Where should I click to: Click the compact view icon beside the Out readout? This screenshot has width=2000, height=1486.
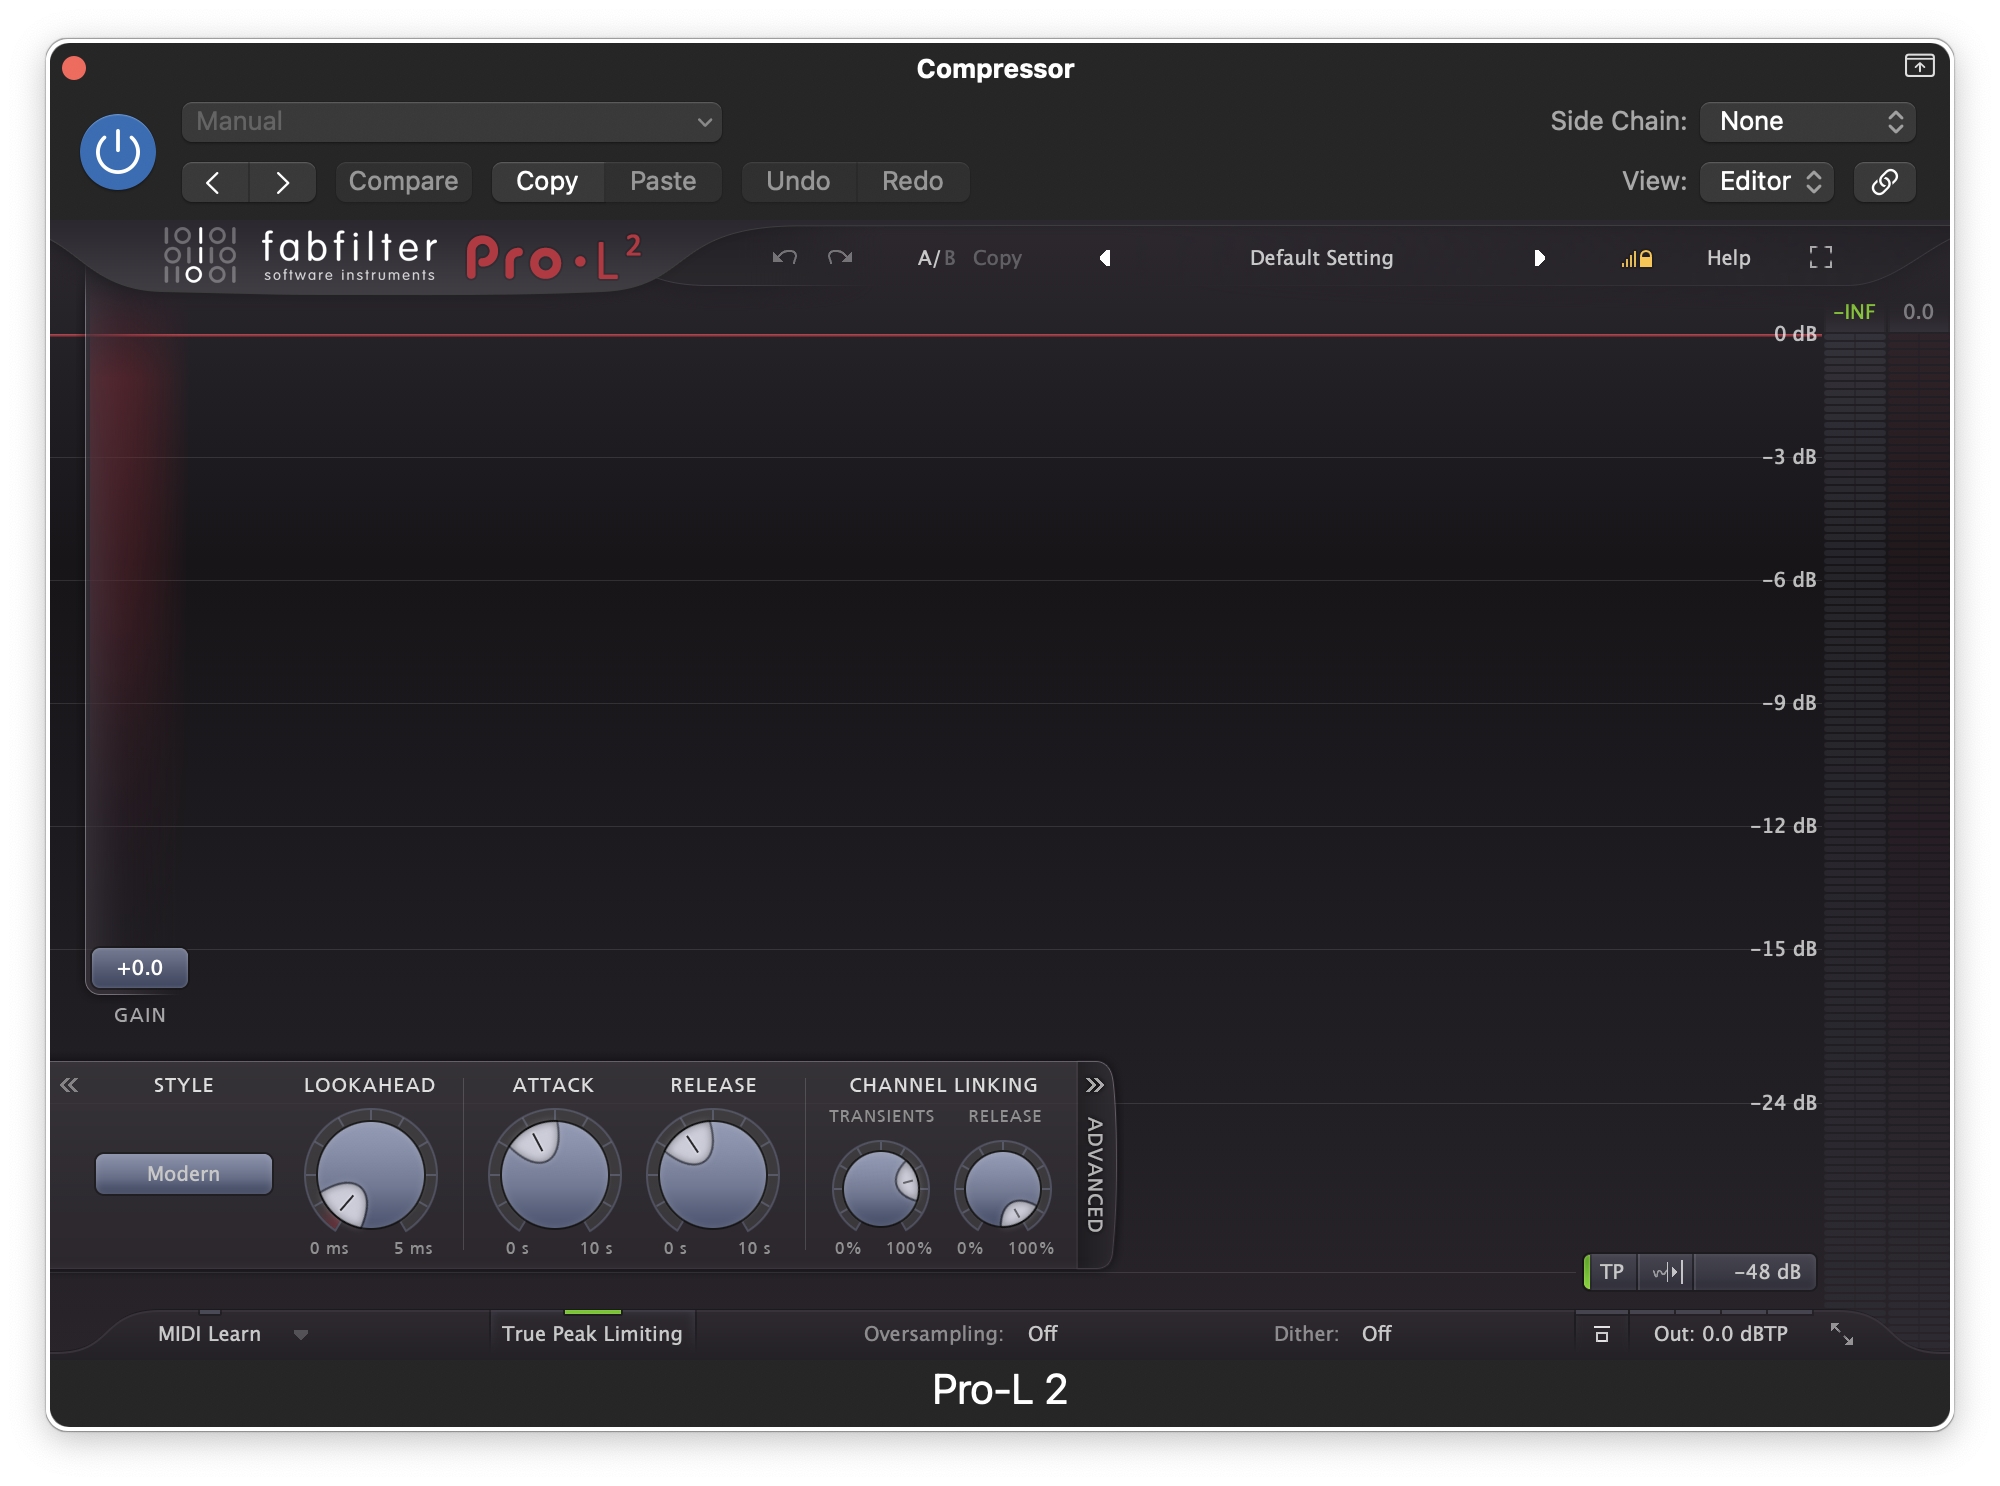click(1602, 1334)
